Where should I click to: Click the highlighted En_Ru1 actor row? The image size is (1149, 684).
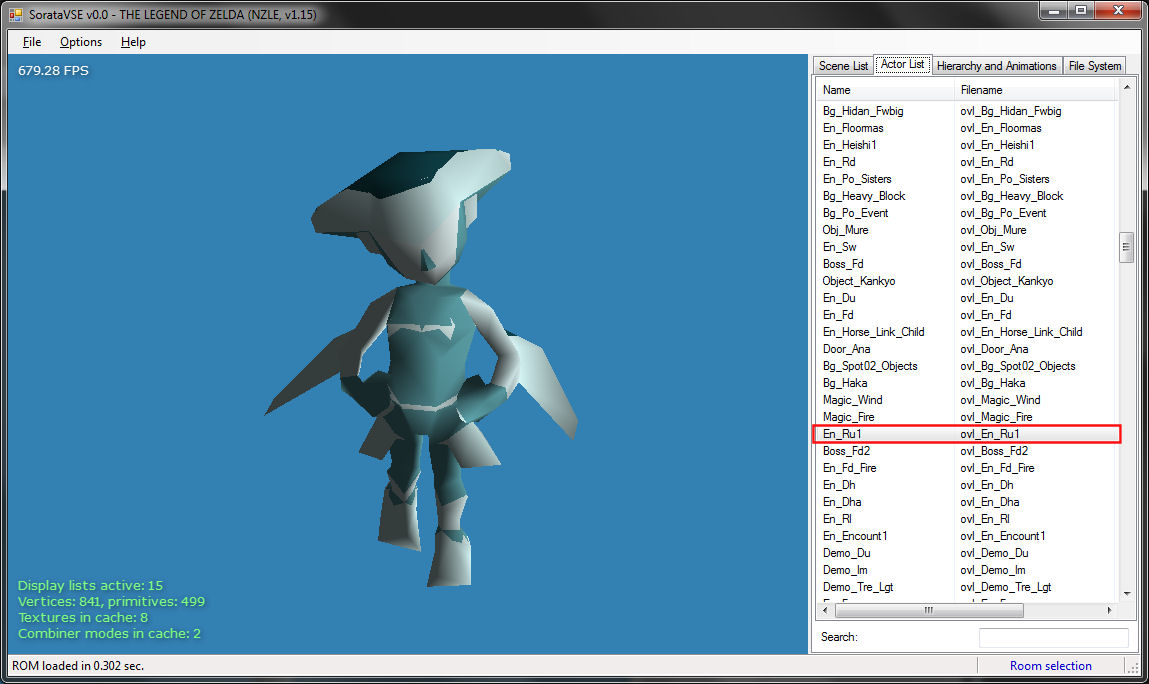point(967,434)
